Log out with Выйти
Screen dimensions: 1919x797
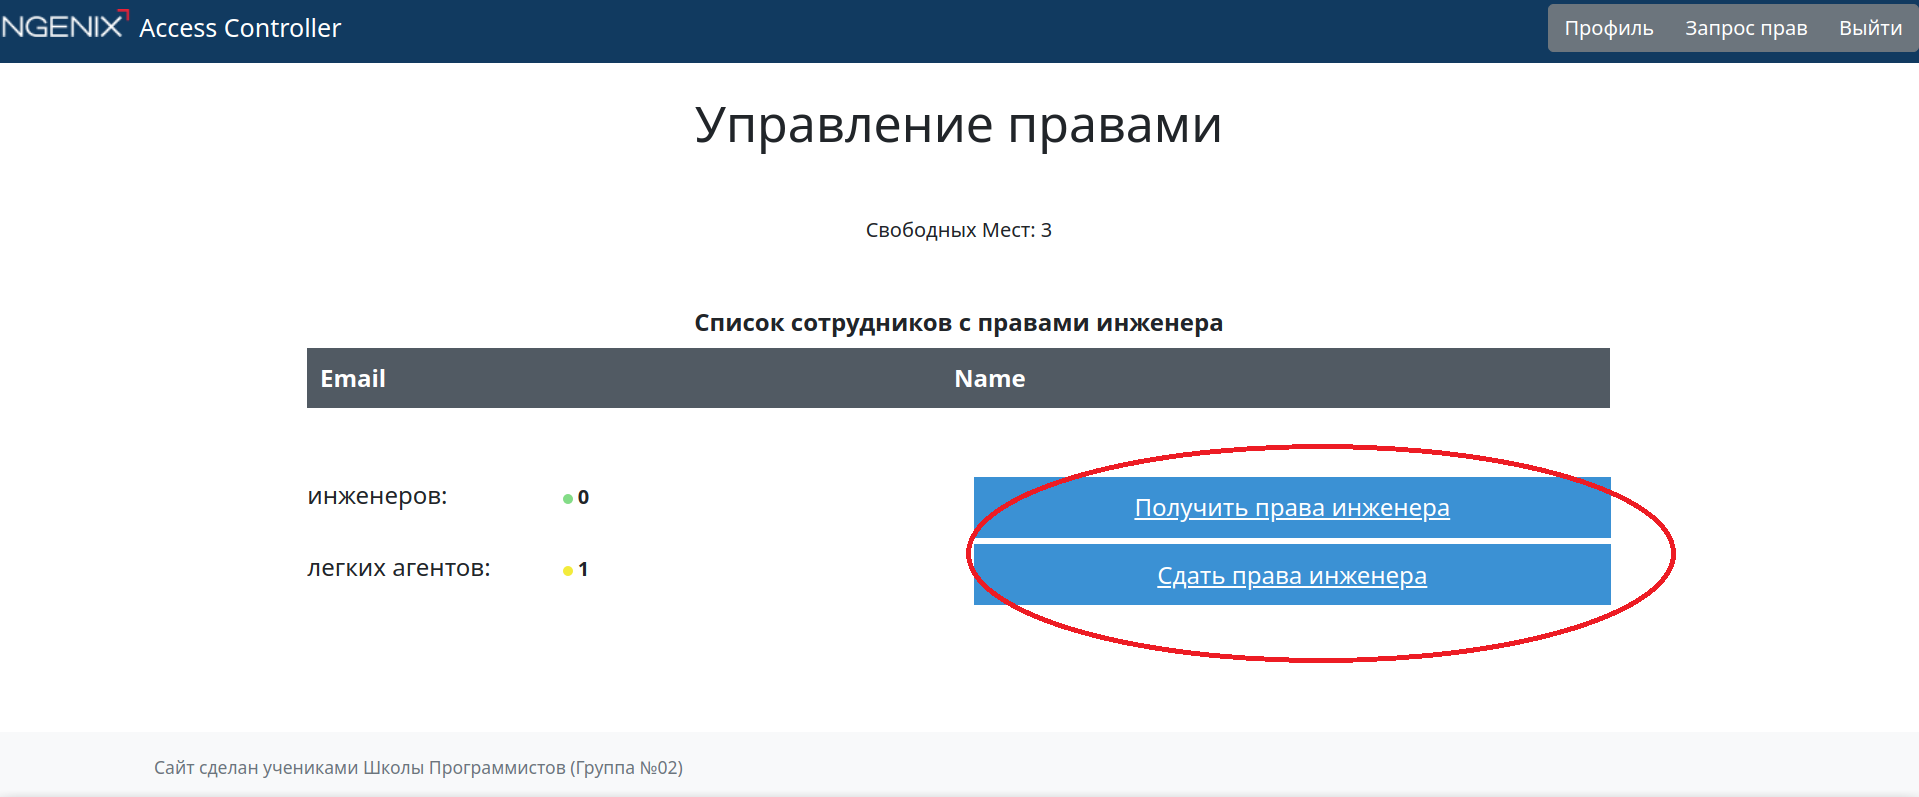[x=1870, y=28]
